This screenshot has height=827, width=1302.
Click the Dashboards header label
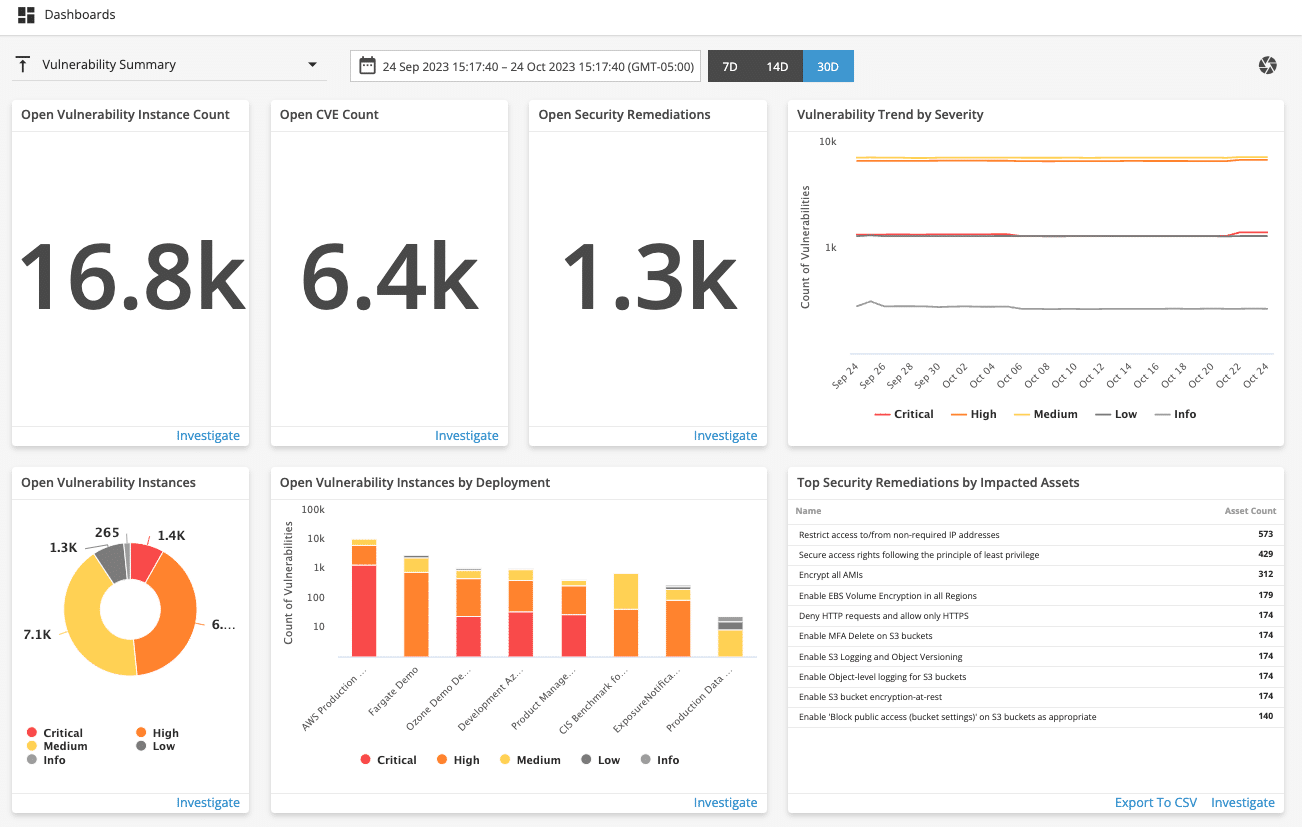coord(80,15)
